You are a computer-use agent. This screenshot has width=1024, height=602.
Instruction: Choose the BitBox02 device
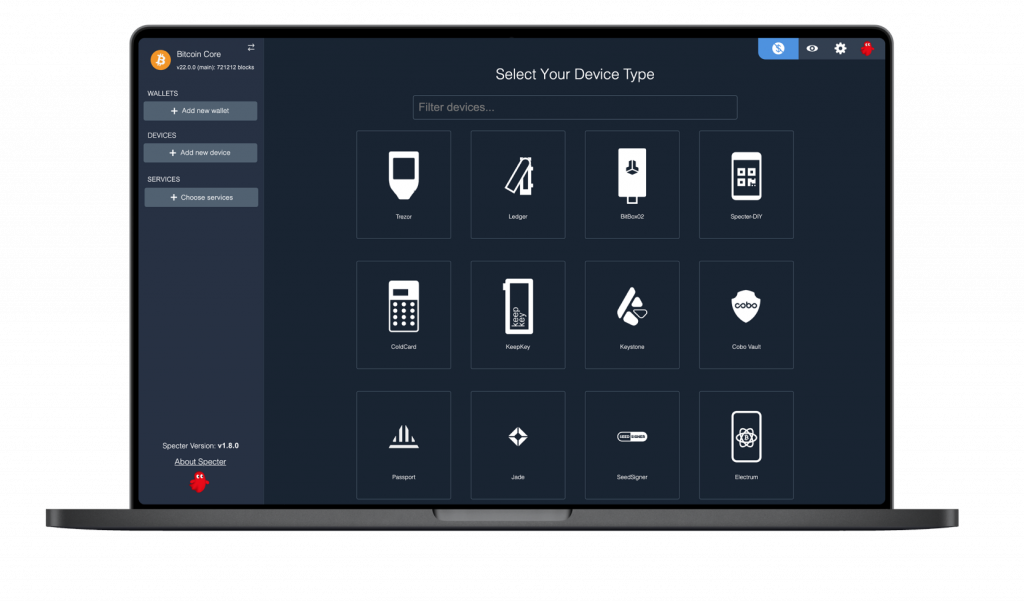point(631,184)
